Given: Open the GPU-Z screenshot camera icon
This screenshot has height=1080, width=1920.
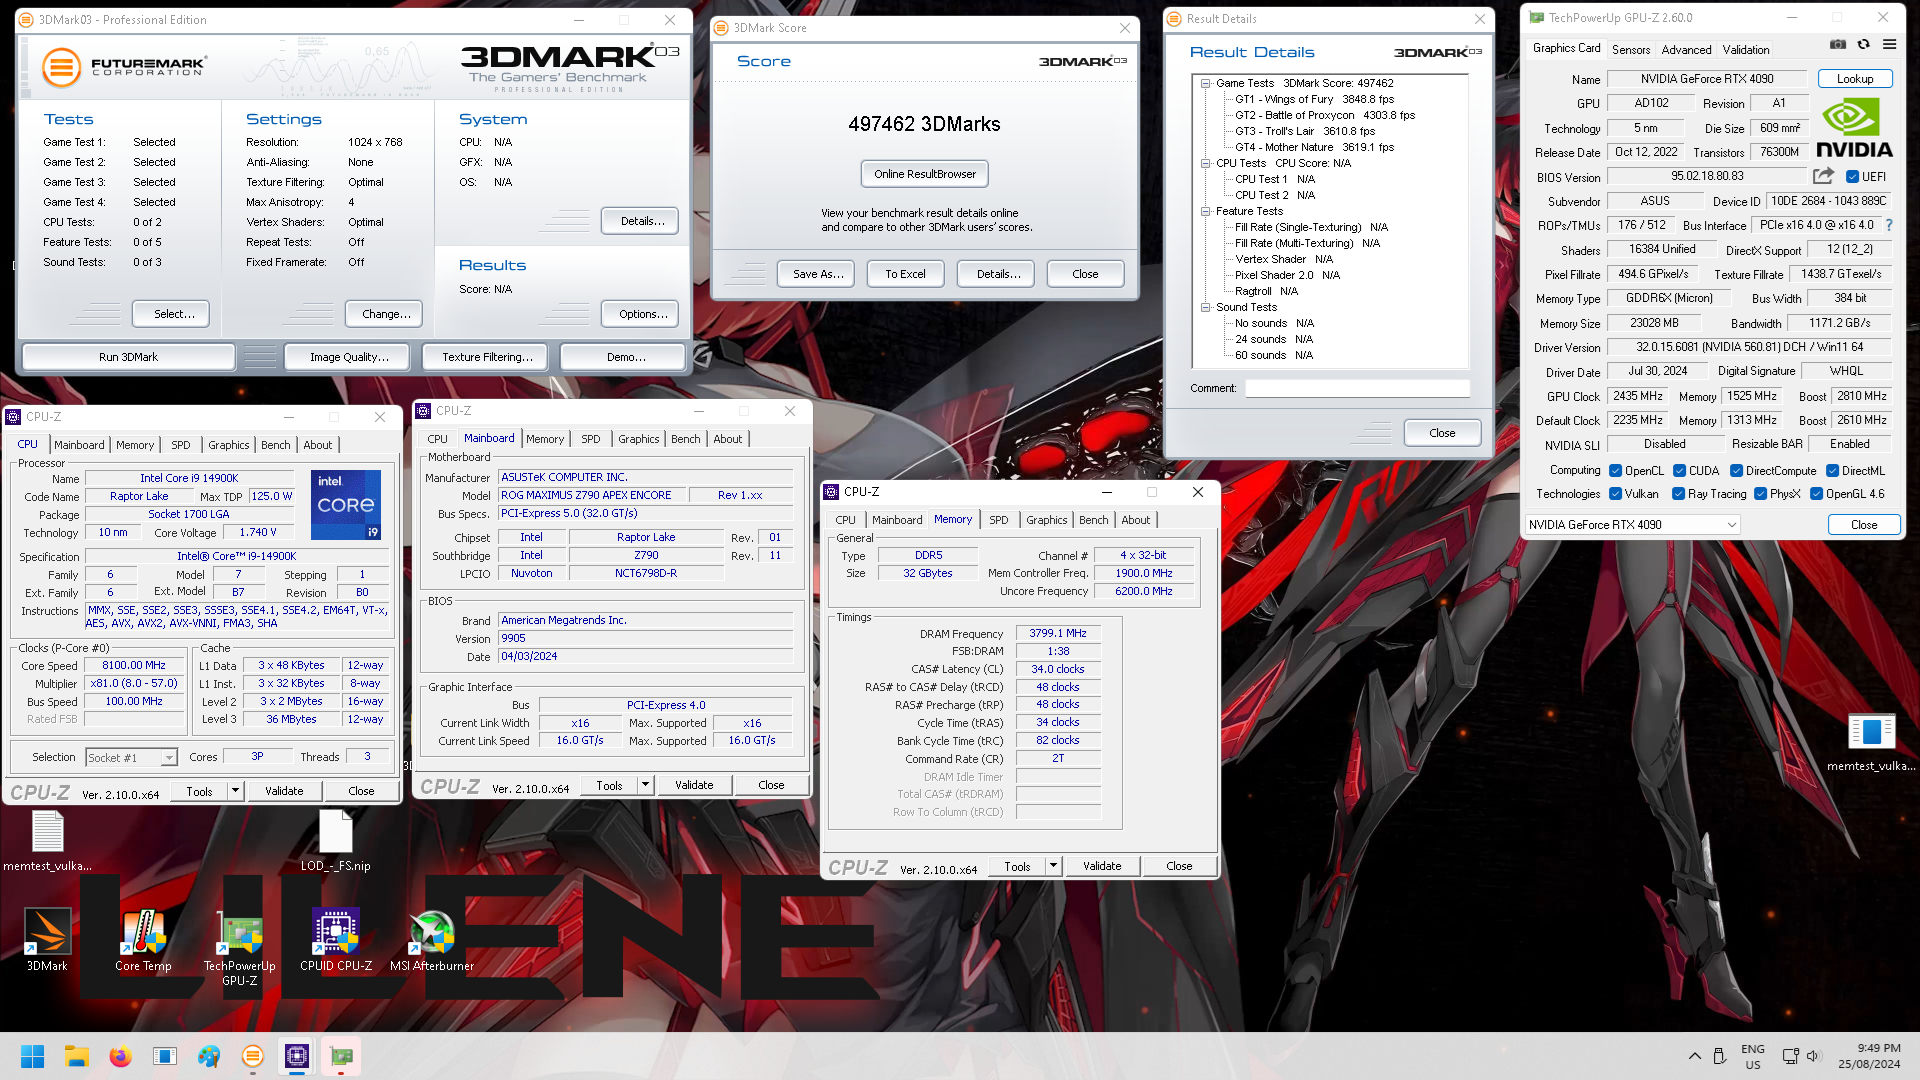Looking at the screenshot, I should point(1838,45).
